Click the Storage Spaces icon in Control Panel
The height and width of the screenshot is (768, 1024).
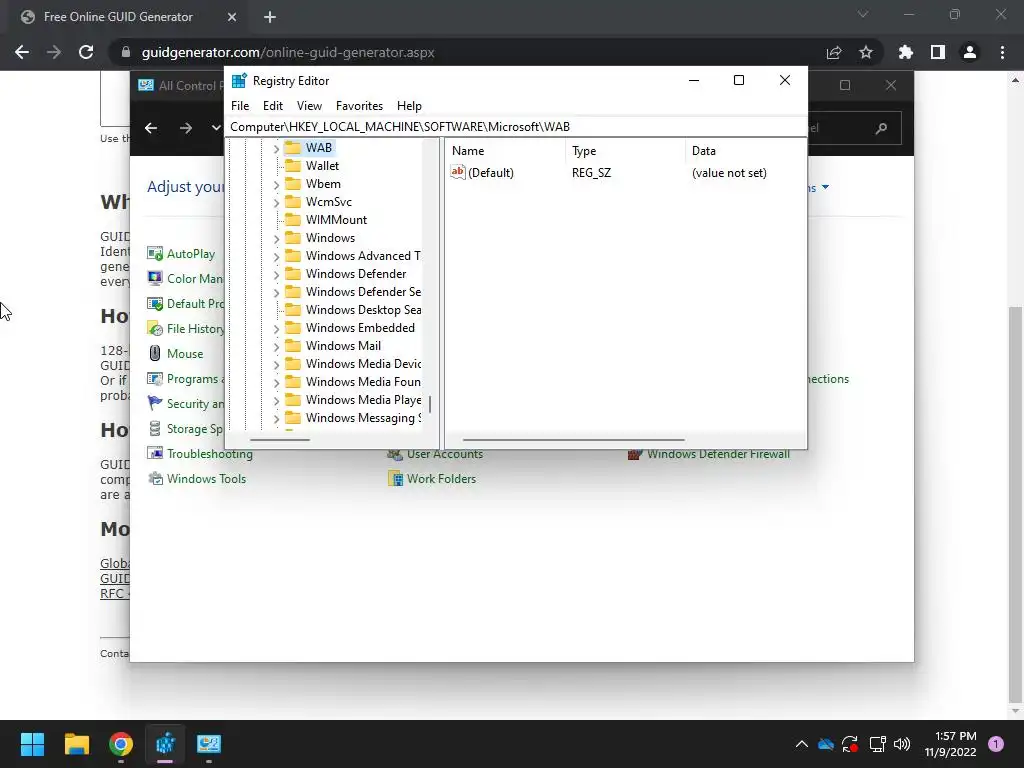[x=155, y=429]
